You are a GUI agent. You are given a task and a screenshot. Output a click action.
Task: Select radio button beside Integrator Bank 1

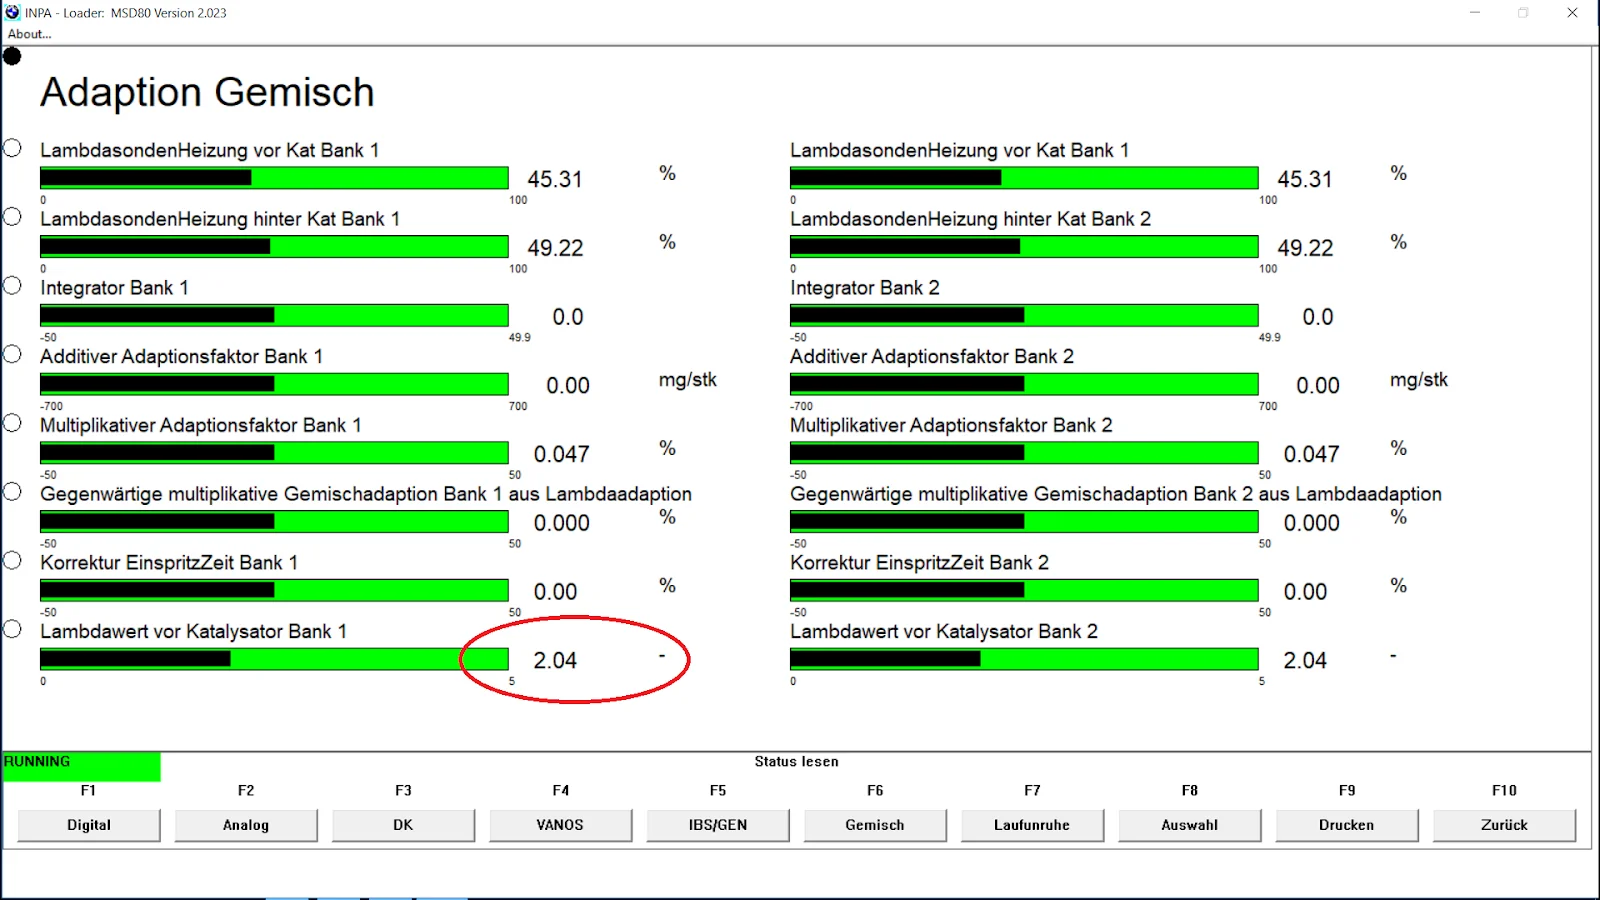12,286
